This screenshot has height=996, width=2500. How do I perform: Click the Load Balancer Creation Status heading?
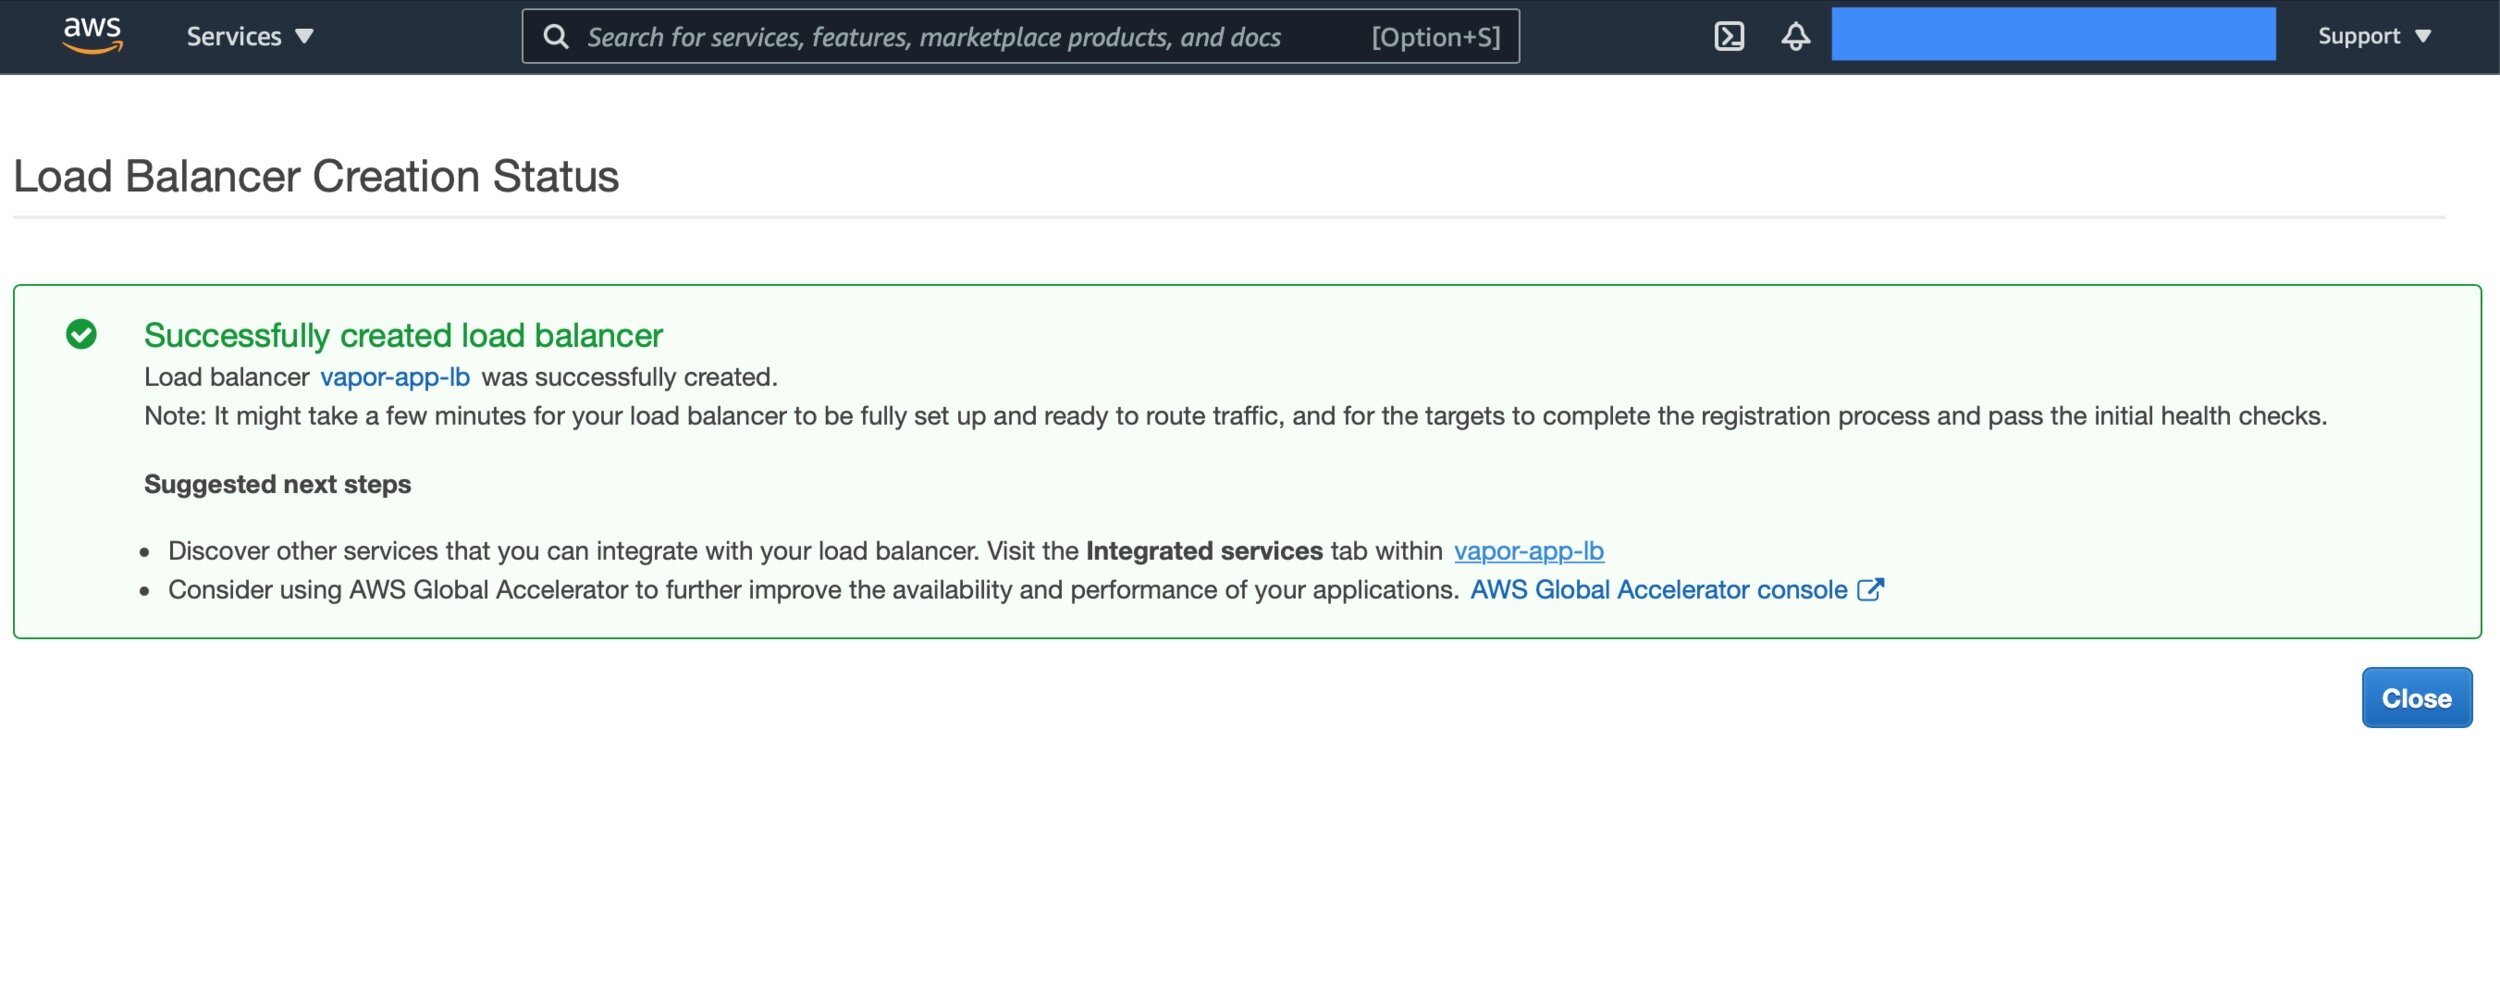316,177
